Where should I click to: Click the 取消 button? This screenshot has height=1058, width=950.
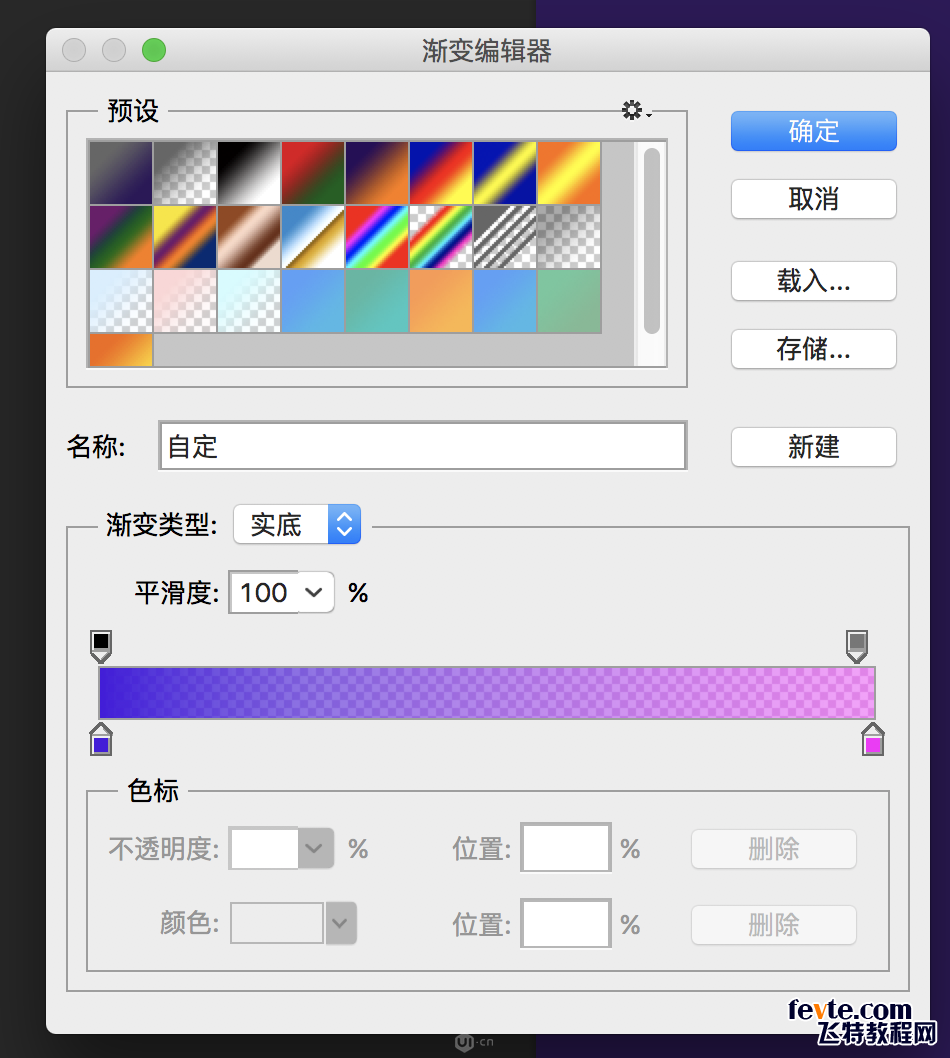[814, 199]
